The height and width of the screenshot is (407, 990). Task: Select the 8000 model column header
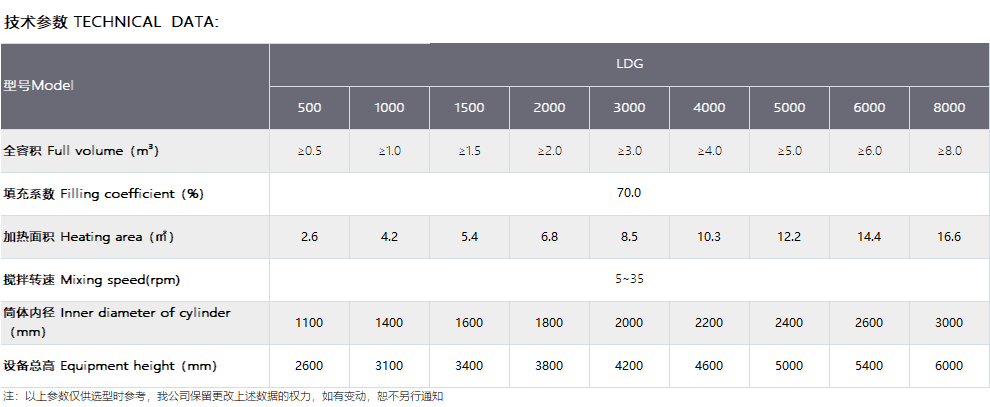949,108
